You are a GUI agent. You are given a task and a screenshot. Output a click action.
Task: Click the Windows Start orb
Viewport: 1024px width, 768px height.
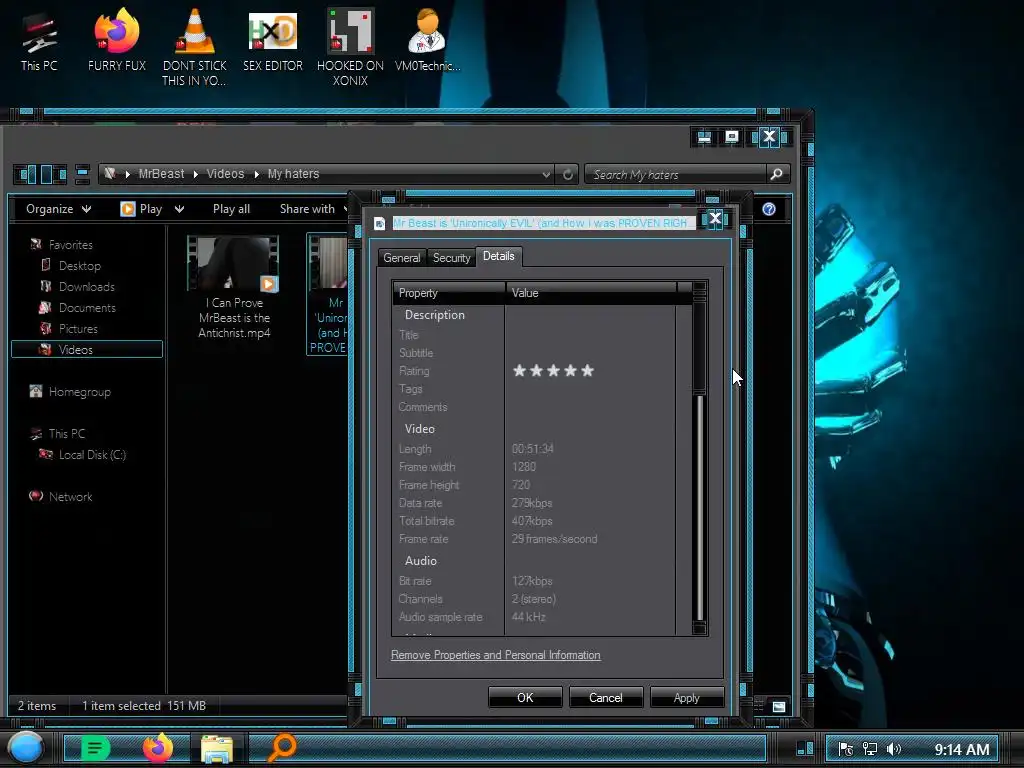(x=25, y=748)
